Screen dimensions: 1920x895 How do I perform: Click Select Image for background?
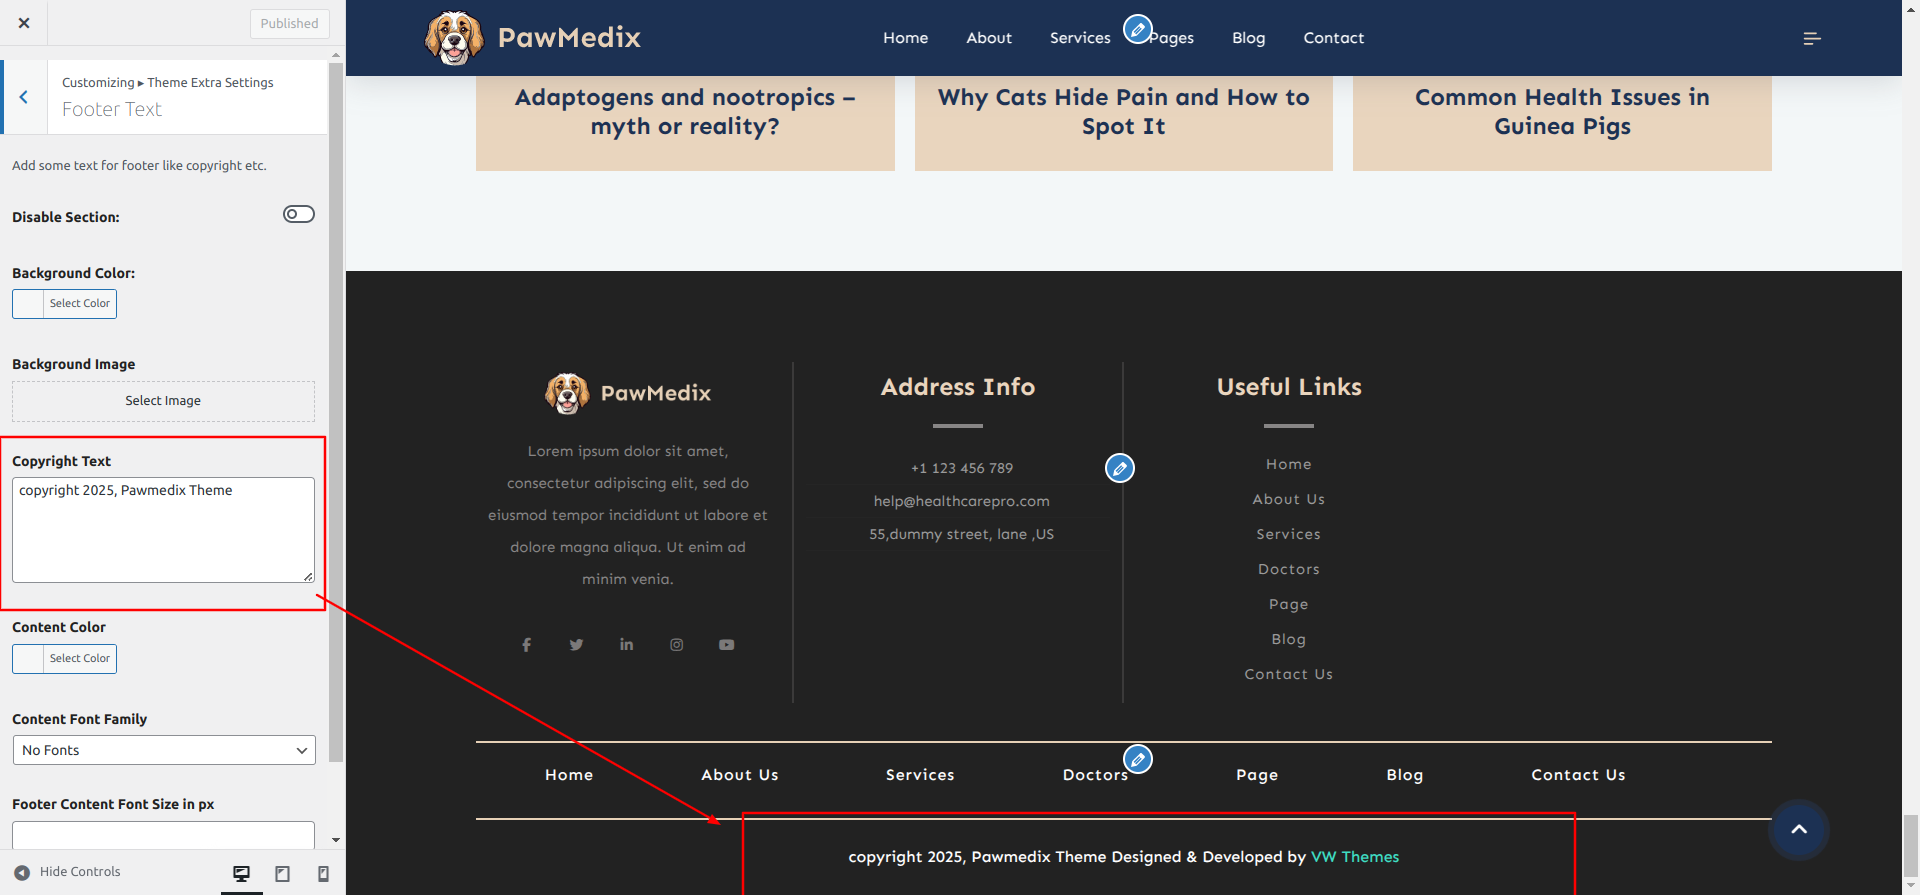click(x=163, y=401)
